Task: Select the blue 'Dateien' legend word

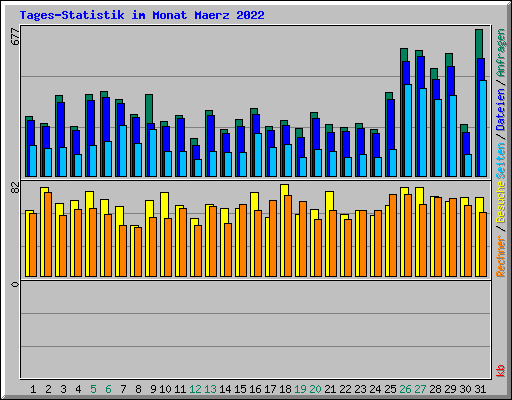Action: coord(501,109)
